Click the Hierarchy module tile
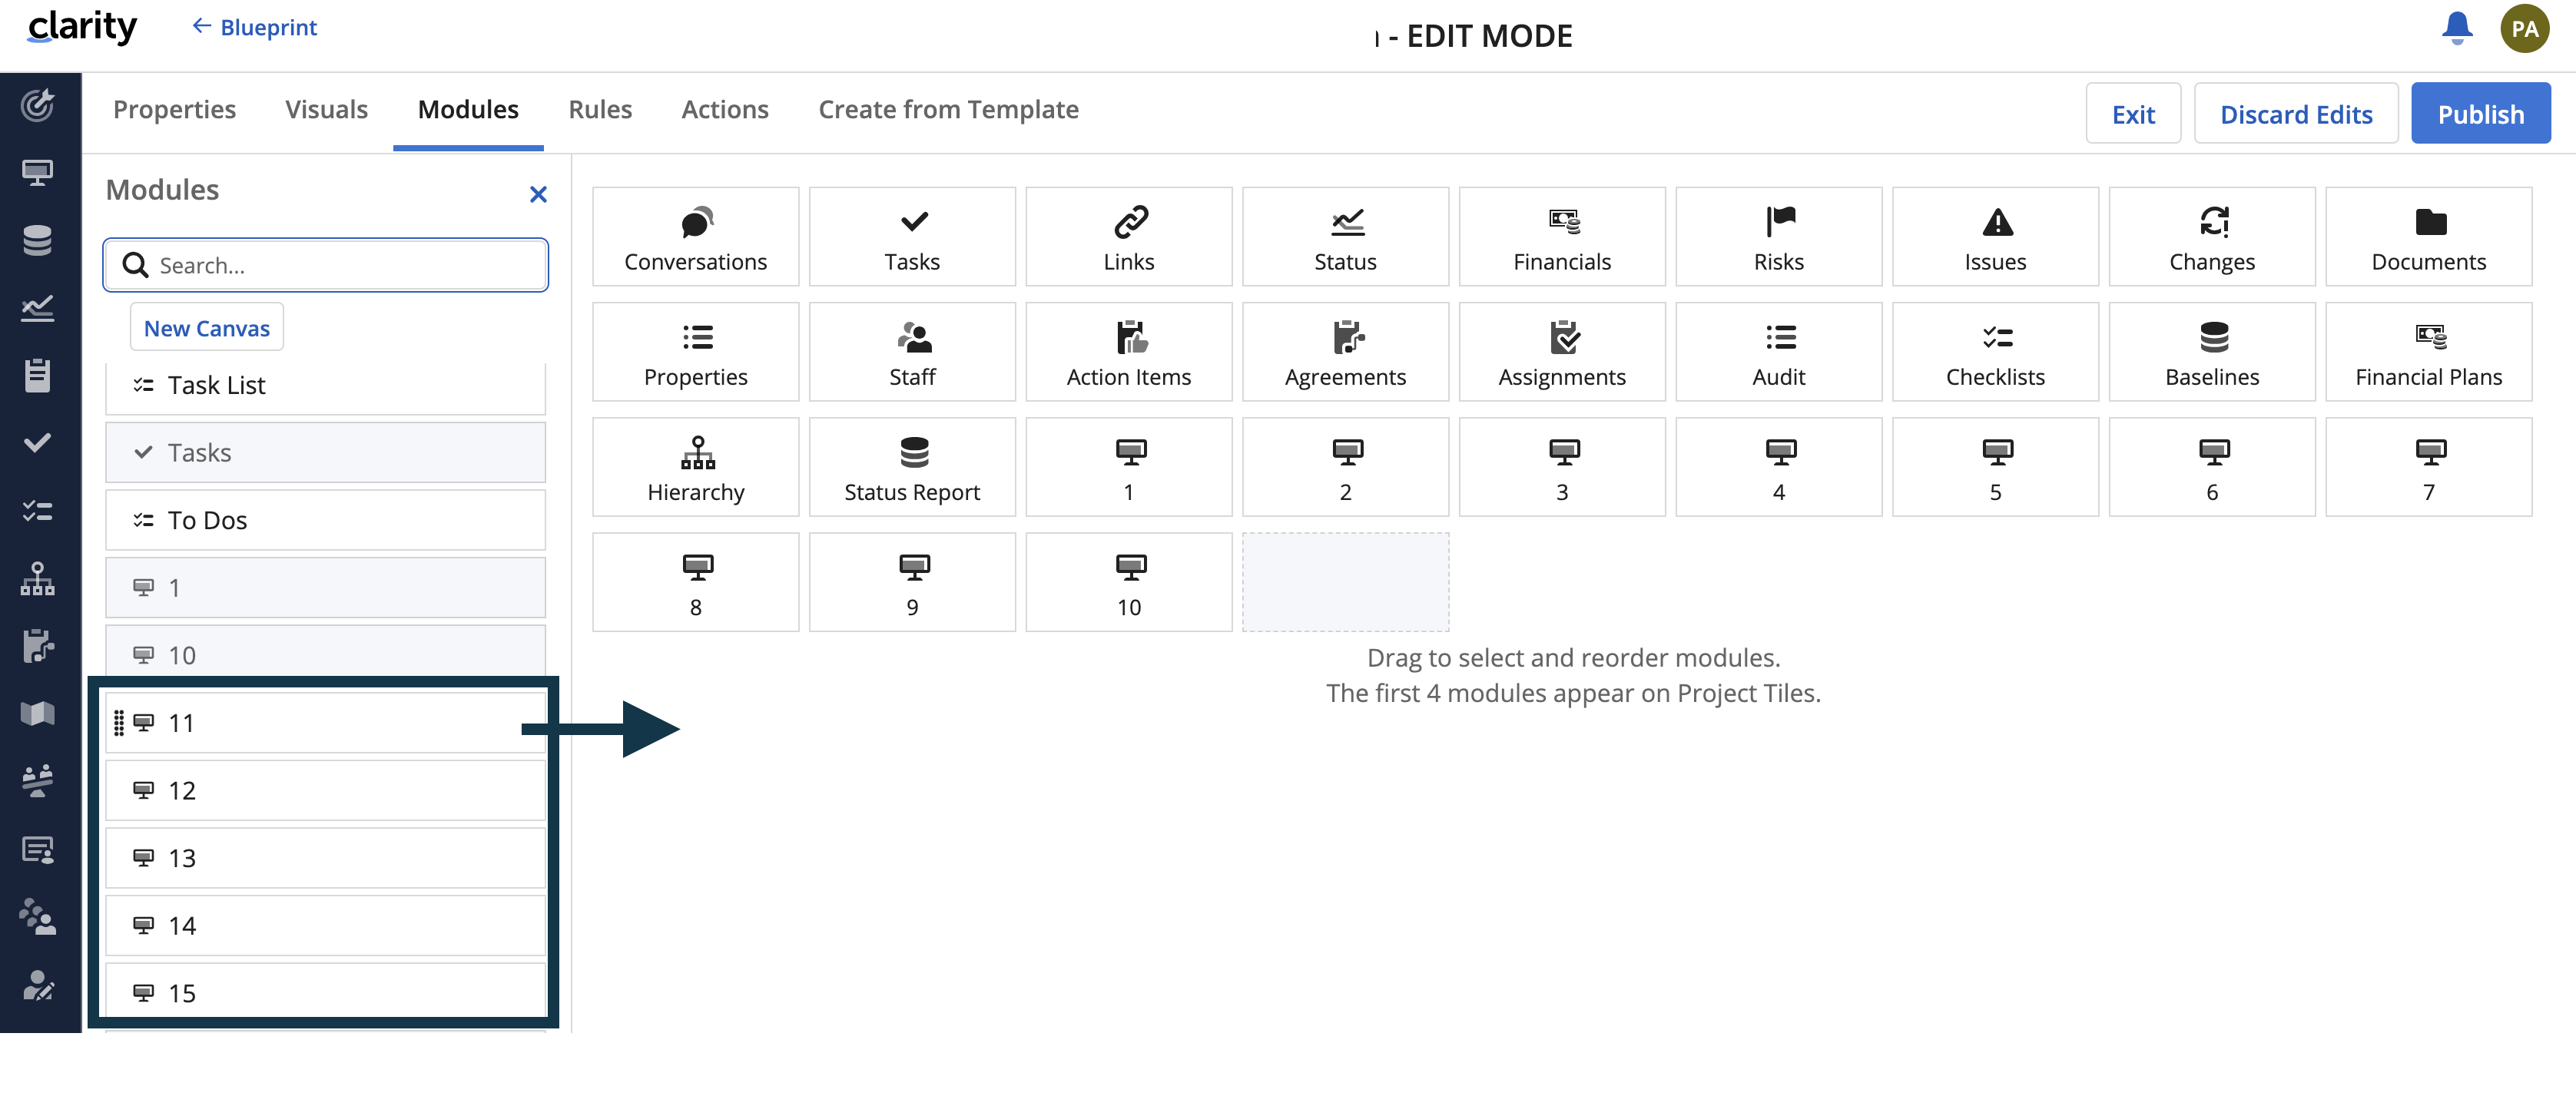 pos(695,467)
